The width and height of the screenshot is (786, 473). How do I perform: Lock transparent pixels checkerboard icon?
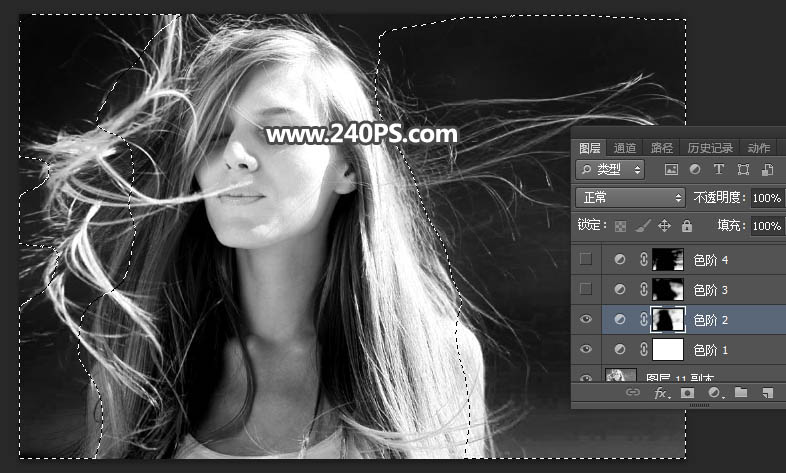621,226
